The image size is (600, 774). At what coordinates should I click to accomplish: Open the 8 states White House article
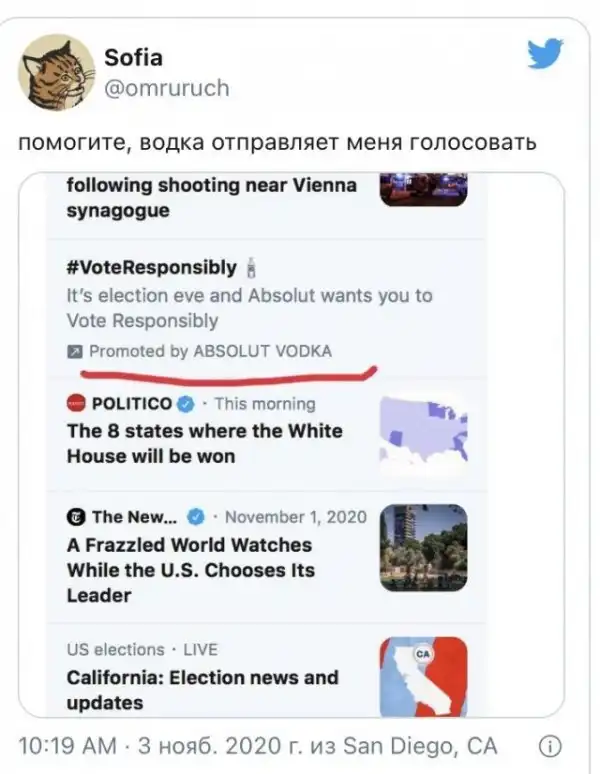(204, 443)
